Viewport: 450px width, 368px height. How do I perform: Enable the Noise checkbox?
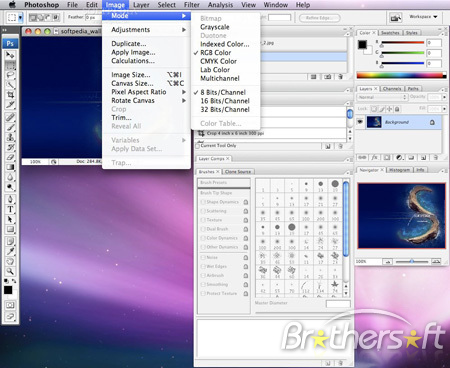pos(203,258)
